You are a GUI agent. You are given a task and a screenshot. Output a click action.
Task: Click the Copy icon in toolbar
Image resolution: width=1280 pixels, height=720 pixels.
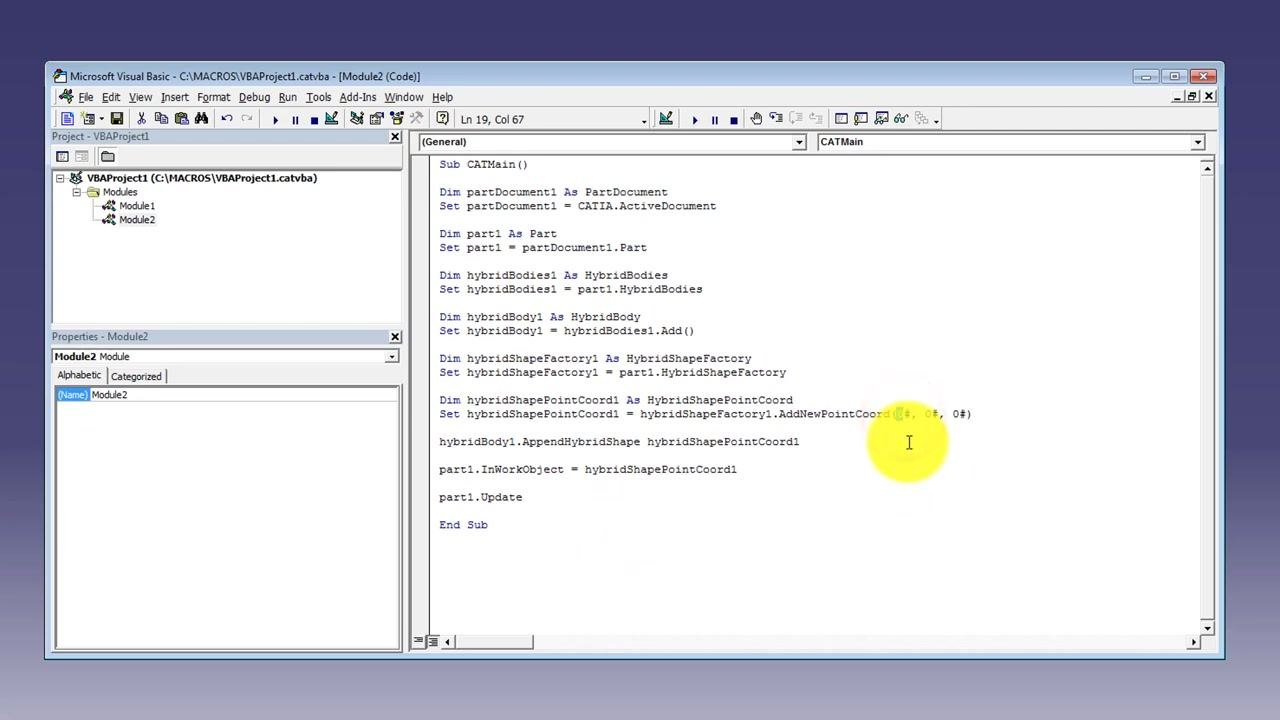pyautogui.click(x=161, y=119)
